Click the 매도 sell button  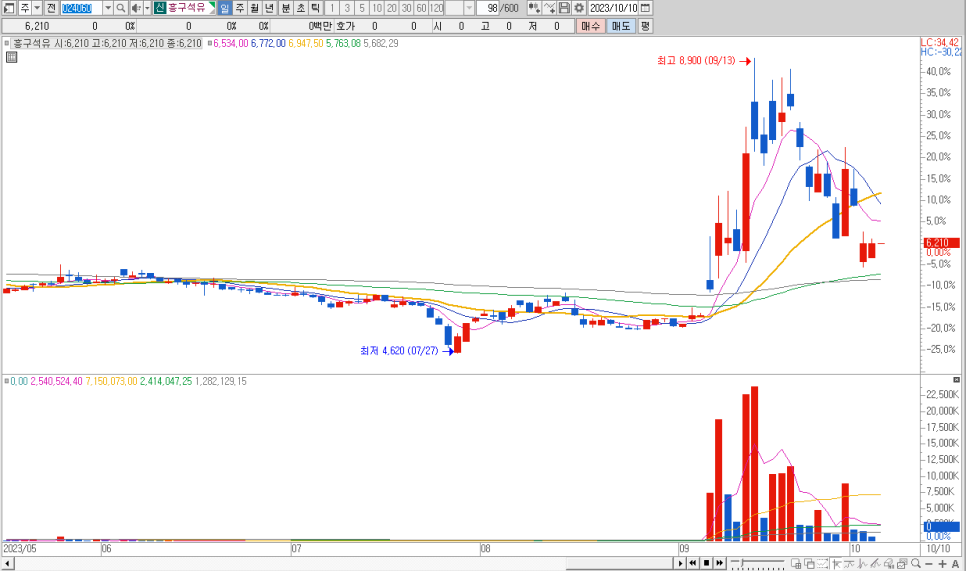621,26
